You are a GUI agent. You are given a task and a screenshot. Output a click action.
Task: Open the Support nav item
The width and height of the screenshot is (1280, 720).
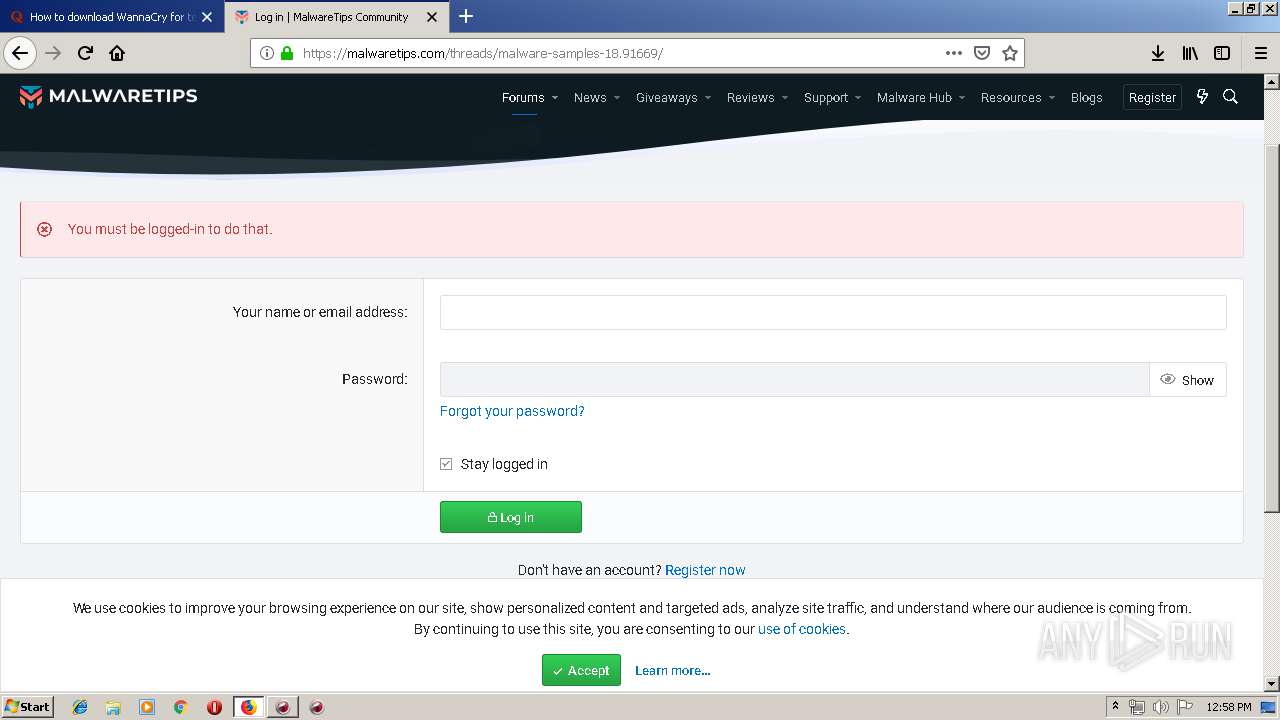click(826, 97)
